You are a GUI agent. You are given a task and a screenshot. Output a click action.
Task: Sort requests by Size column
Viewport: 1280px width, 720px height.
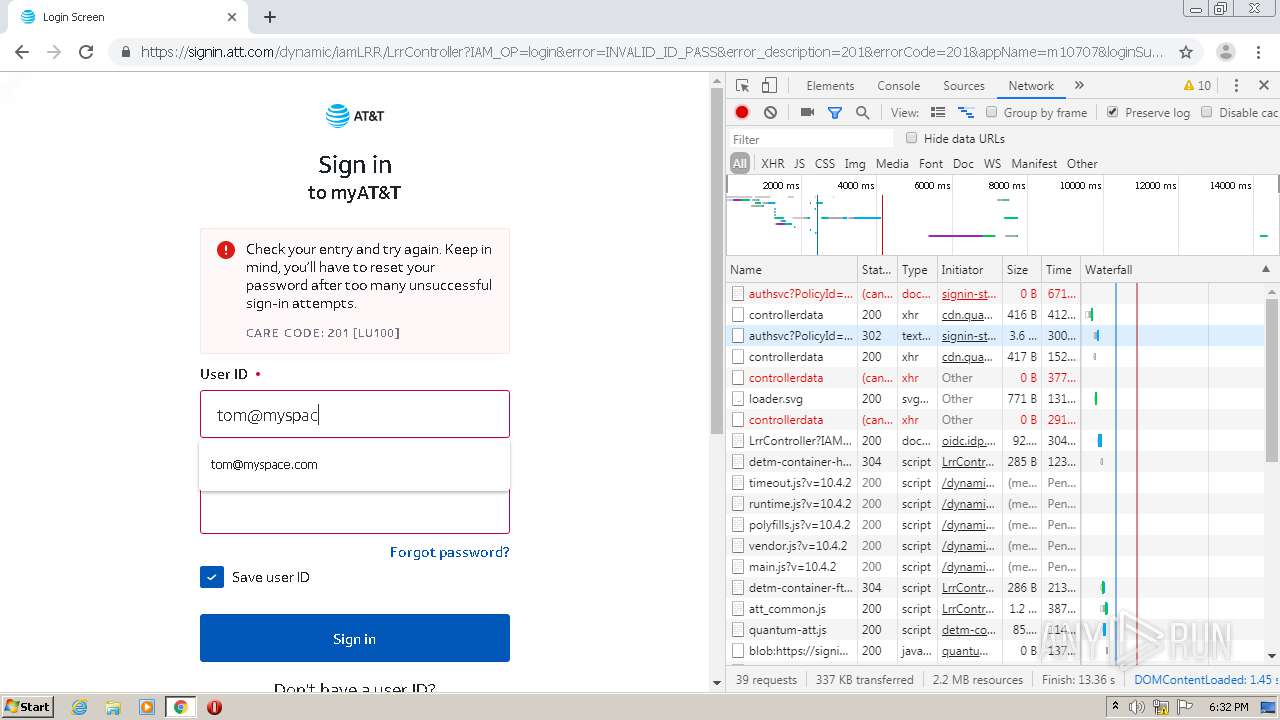click(1021, 270)
